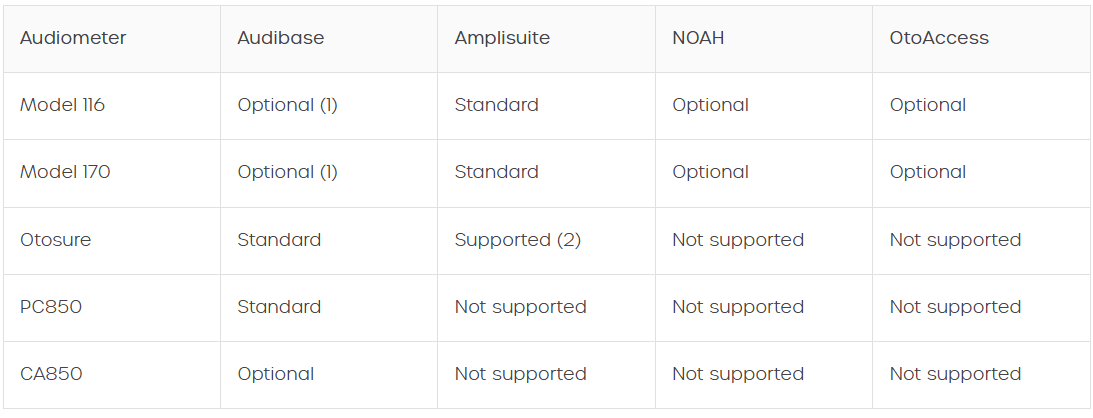Click the Amplisuite column header
Viewport: 1093px width, 418px height.
[x=502, y=38]
